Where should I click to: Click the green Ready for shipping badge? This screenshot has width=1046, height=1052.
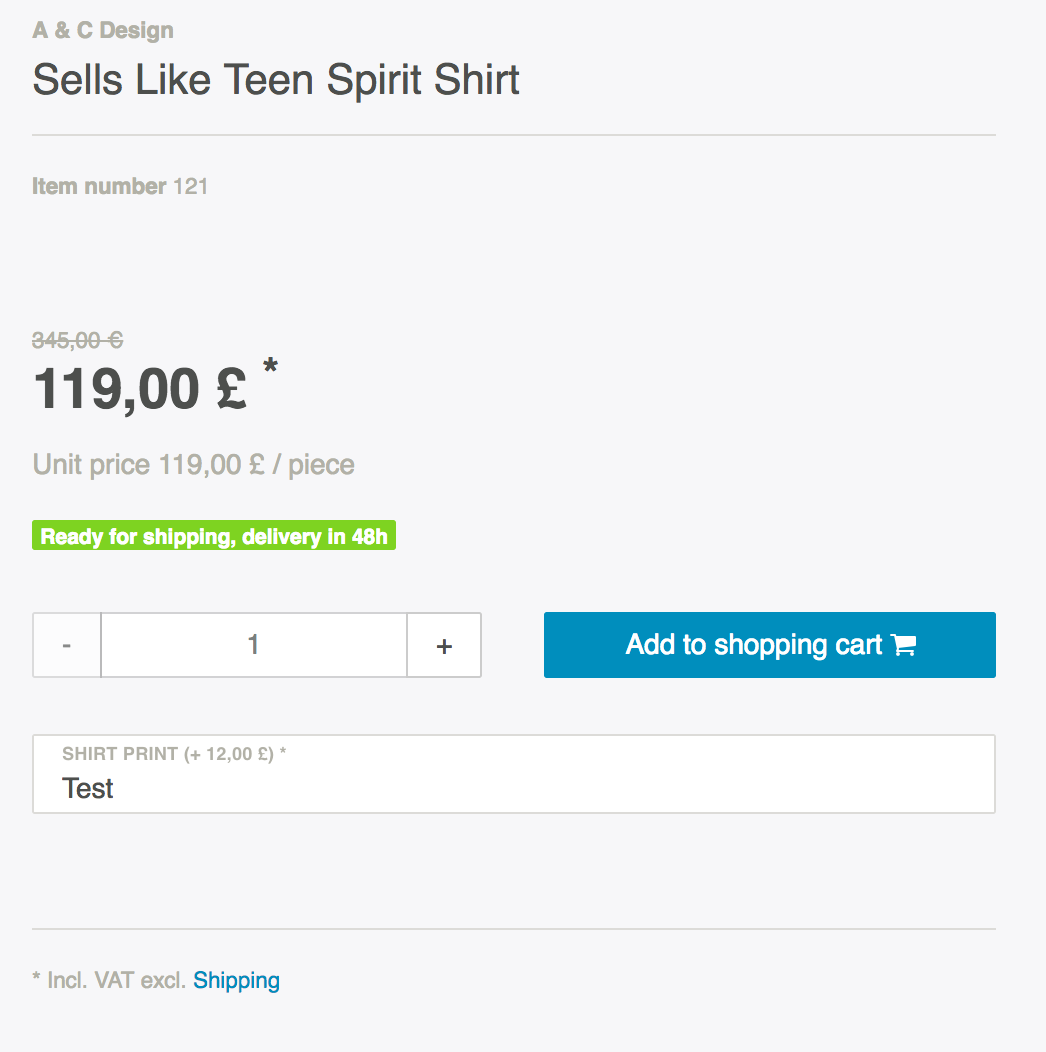tap(214, 537)
